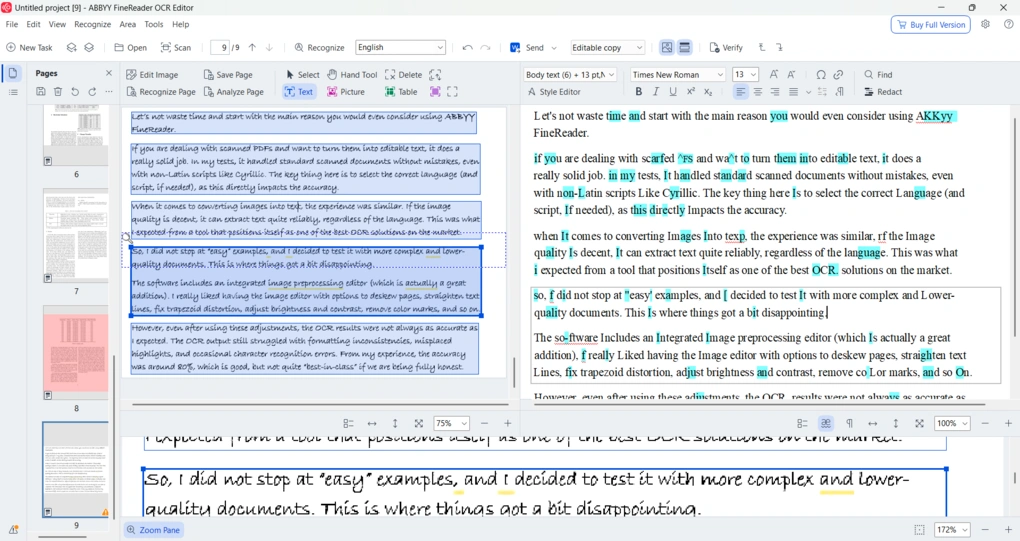Toggle italic formatting
This screenshot has height=541, width=1020.
click(x=656, y=92)
